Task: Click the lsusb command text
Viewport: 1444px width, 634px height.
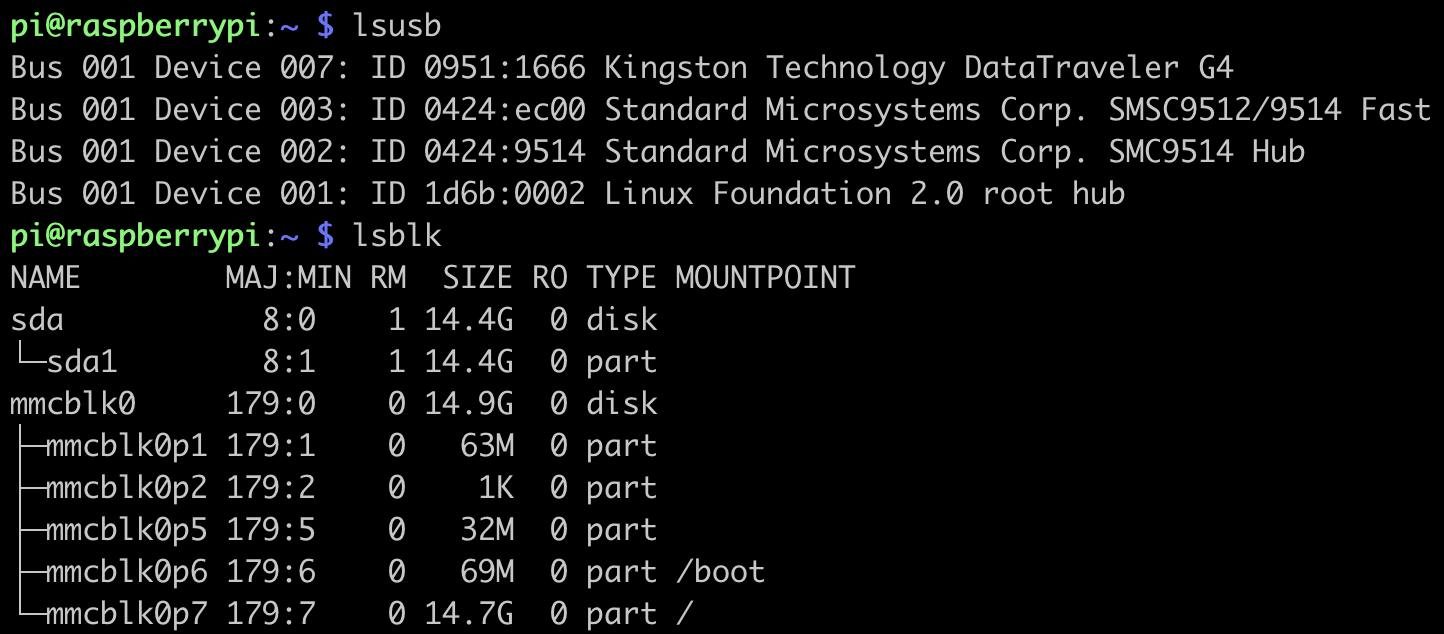Action: click(x=397, y=26)
